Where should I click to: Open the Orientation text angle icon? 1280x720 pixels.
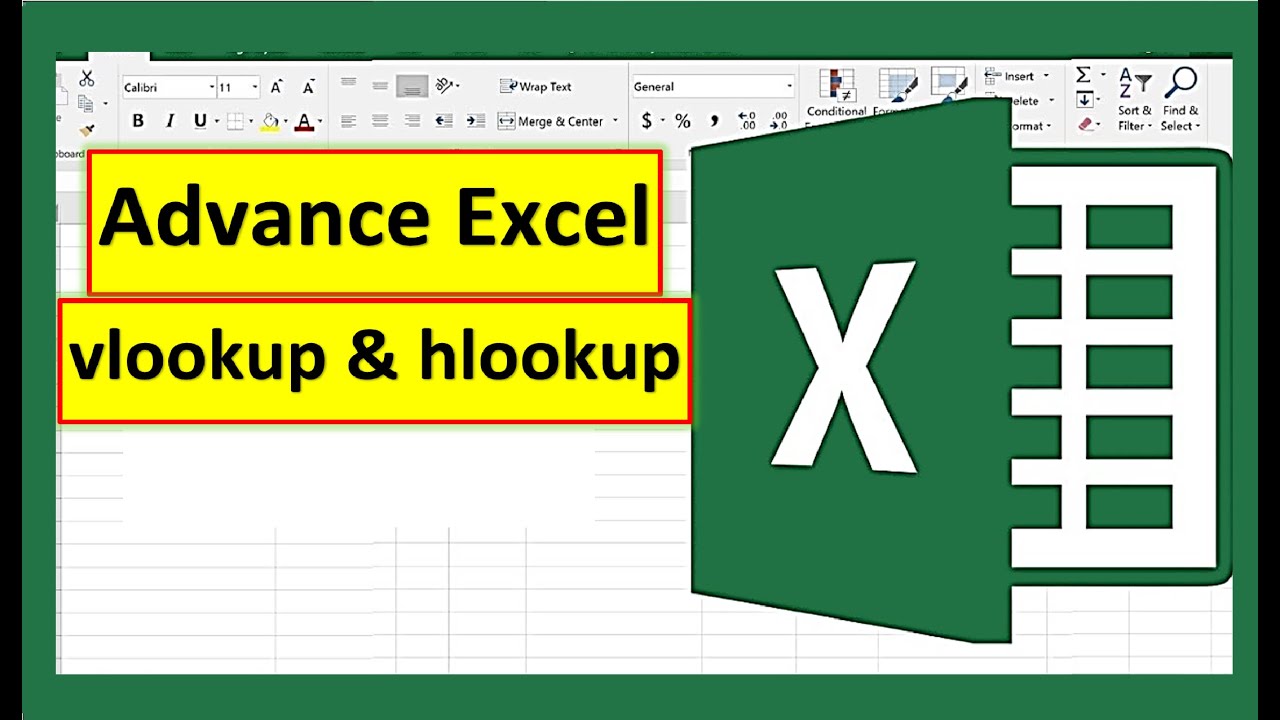[445, 86]
